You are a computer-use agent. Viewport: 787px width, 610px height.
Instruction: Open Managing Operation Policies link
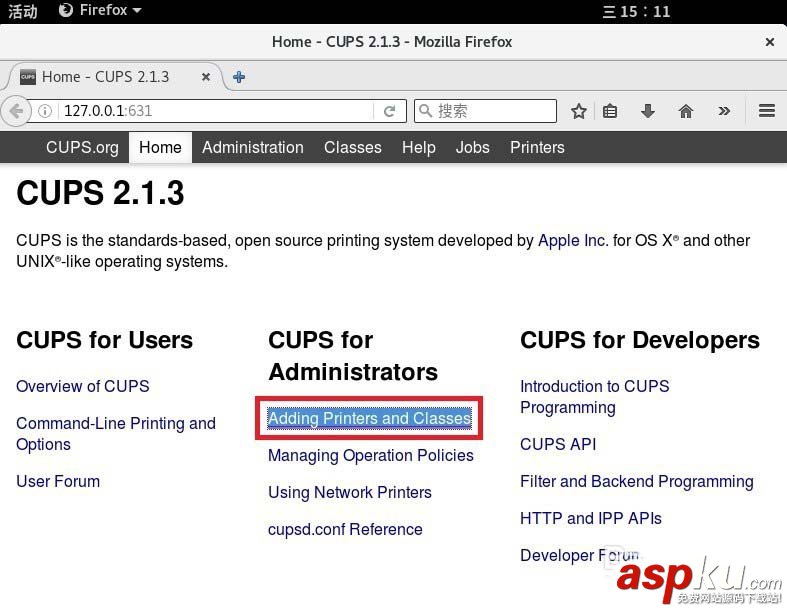(370, 455)
